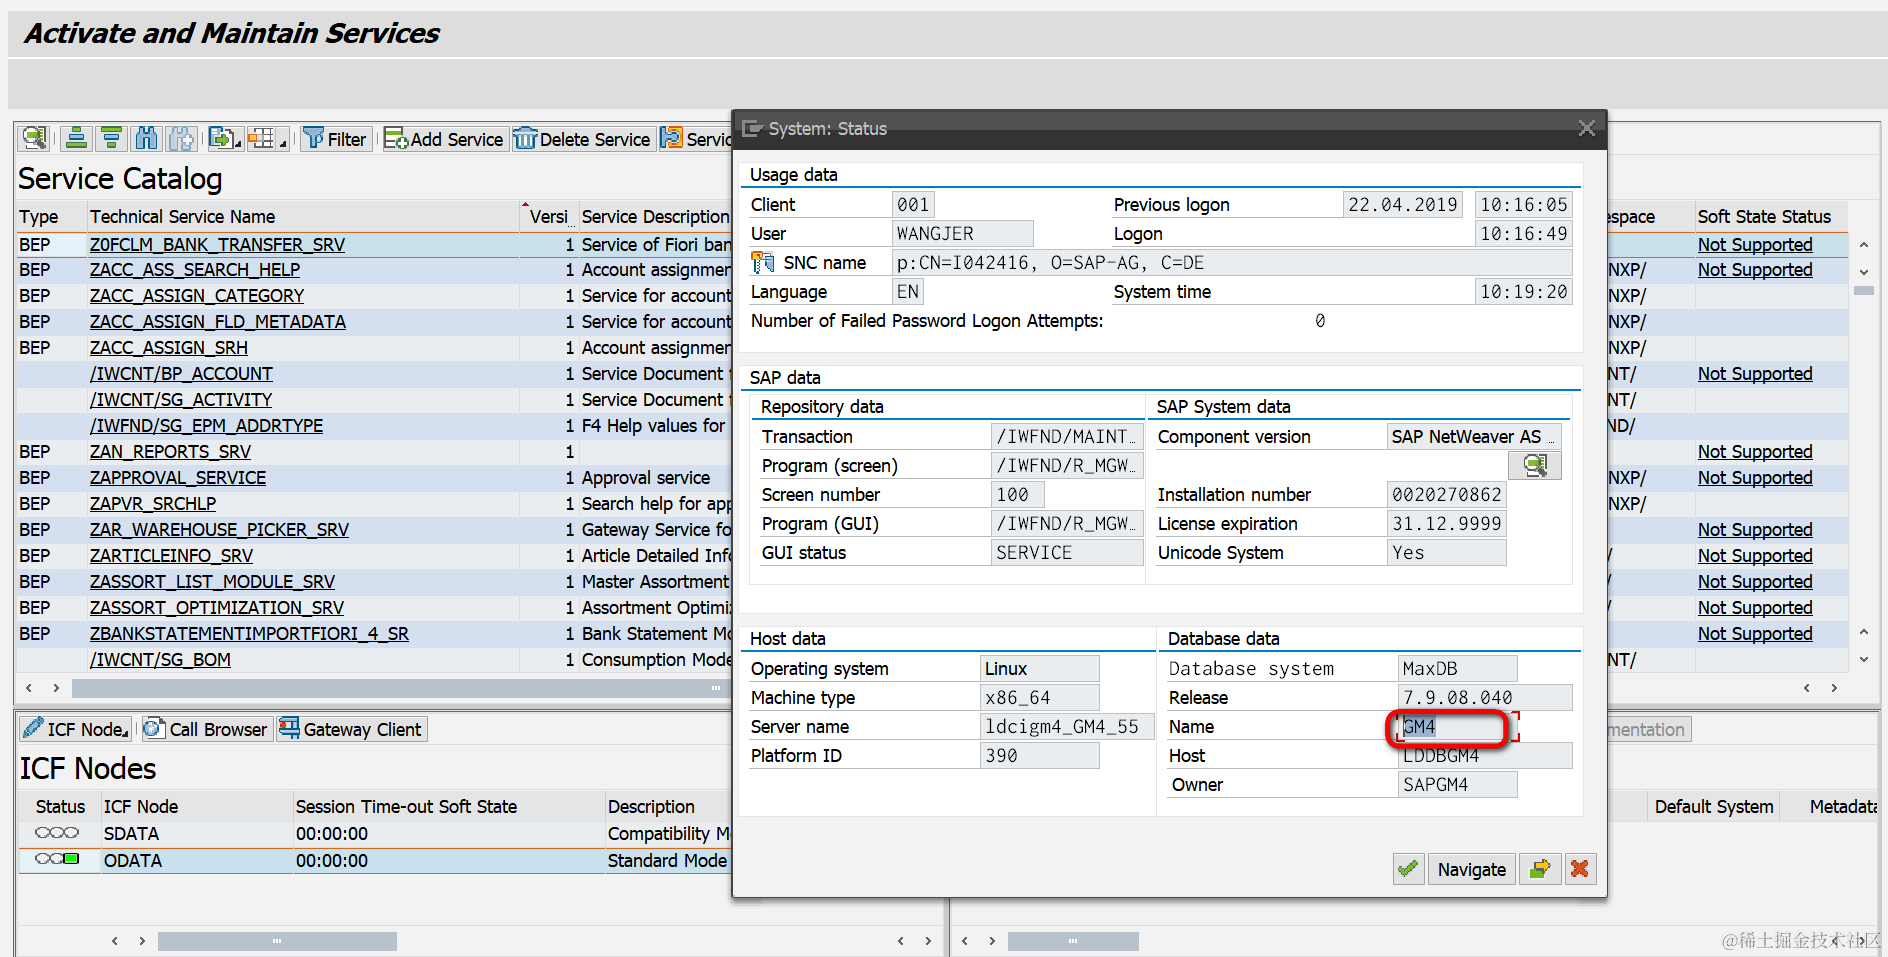
Task: Click the other kernel info arrow icon
Action: click(x=1540, y=869)
